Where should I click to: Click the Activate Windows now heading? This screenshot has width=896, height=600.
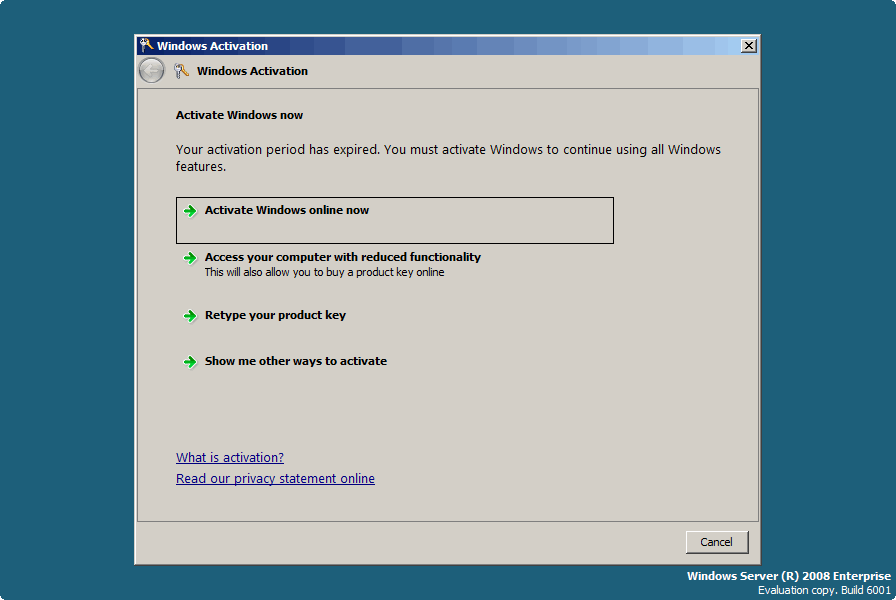(239, 115)
